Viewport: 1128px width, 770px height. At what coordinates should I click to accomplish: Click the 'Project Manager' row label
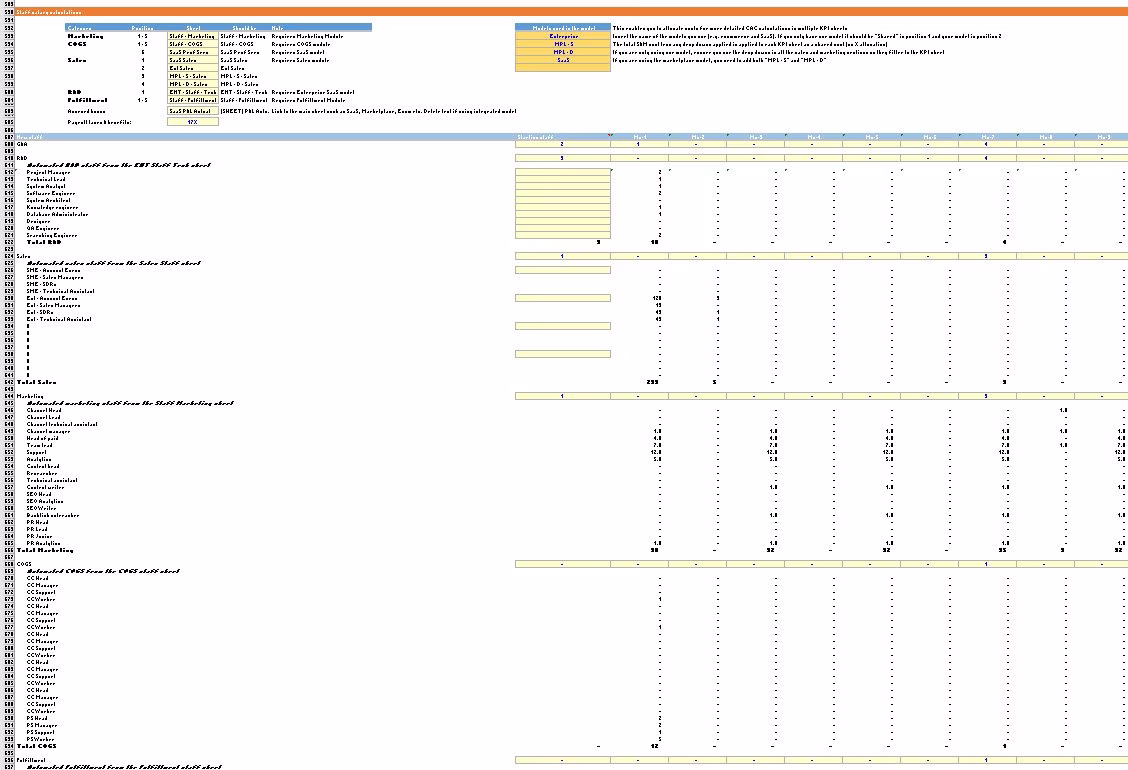(x=48, y=172)
